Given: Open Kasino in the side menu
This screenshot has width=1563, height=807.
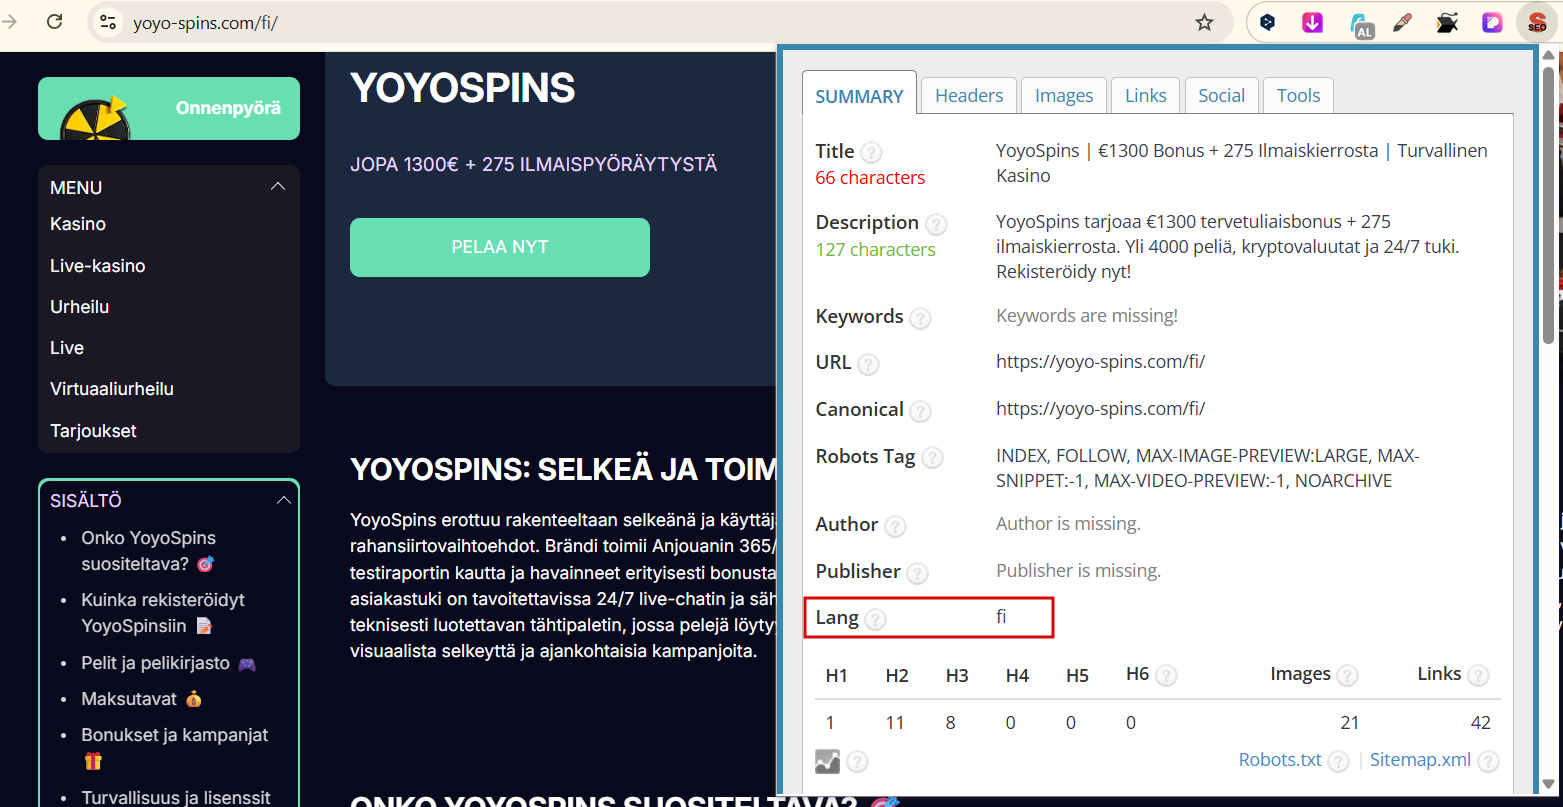Looking at the screenshot, I should [x=78, y=224].
